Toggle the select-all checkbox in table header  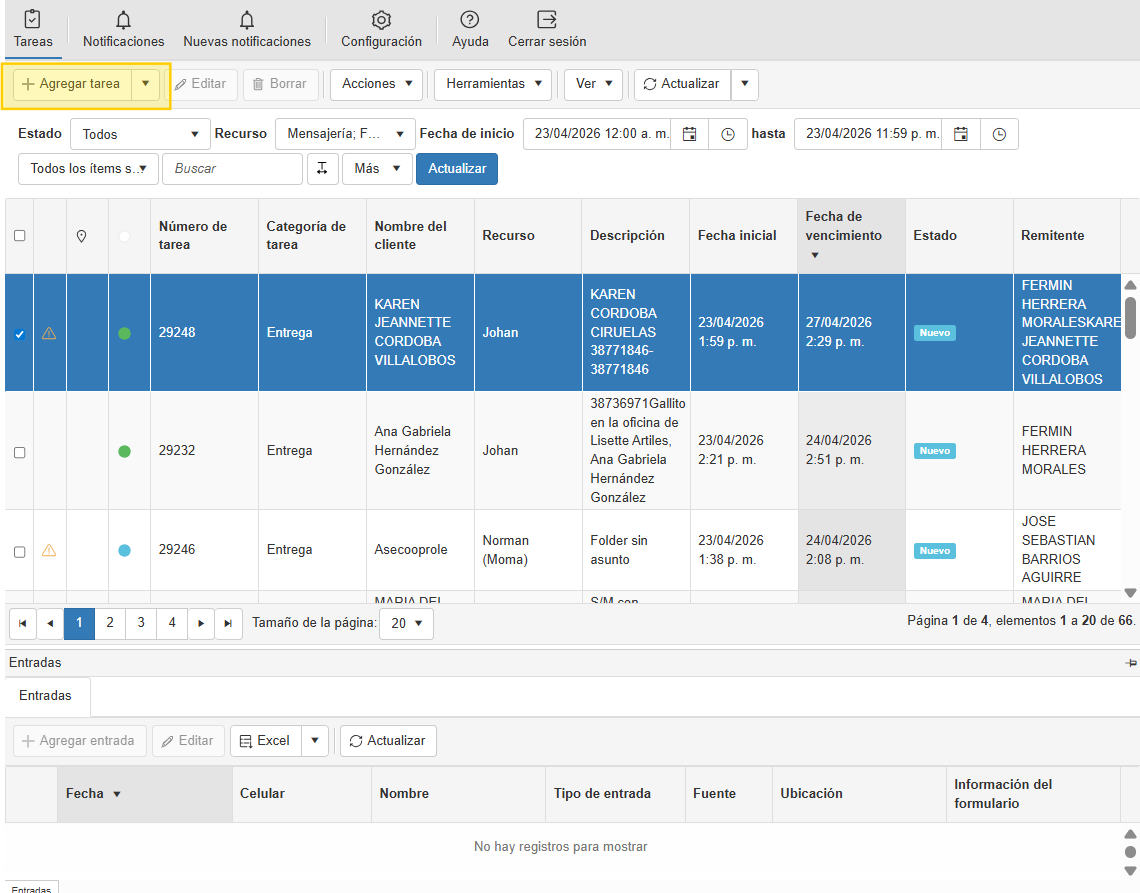[19, 236]
